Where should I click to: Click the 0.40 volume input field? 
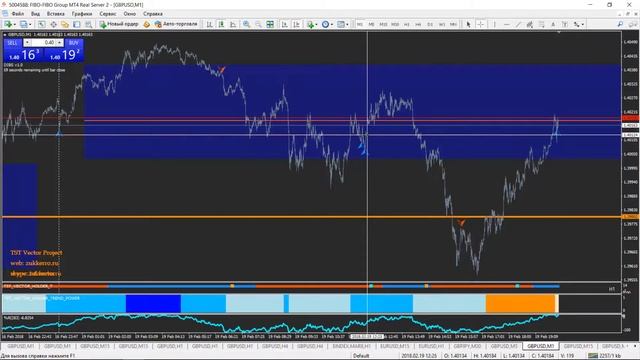click(x=43, y=42)
